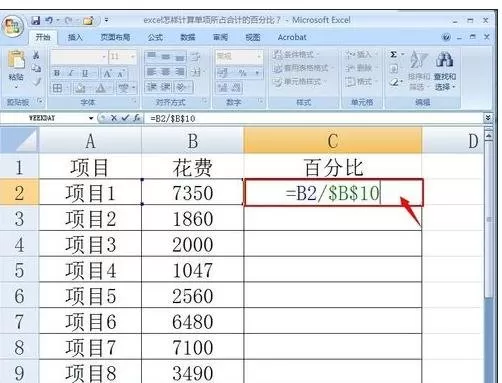Click the Borders grid icon
Viewport: 502px width, 383px height.
click(57, 88)
